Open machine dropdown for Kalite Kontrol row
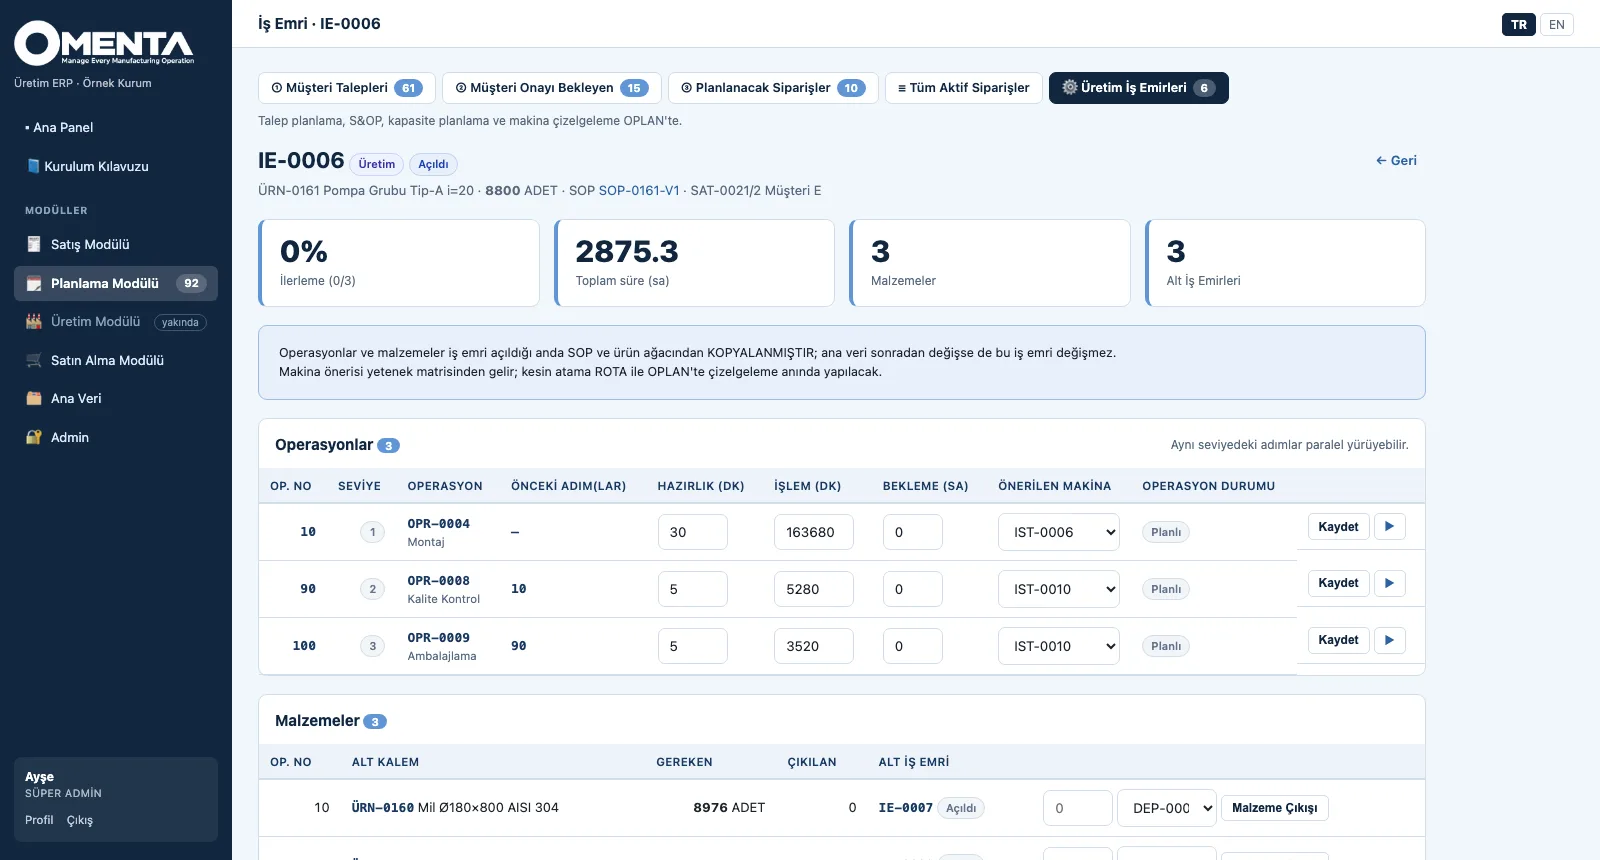This screenshot has height=860, width=1600. click(x=1059, y=589)
